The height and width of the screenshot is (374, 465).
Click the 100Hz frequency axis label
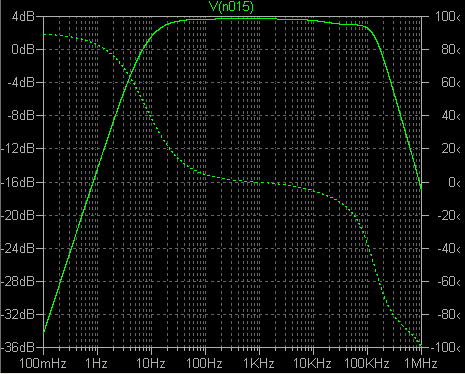click(x=204, y=363)
